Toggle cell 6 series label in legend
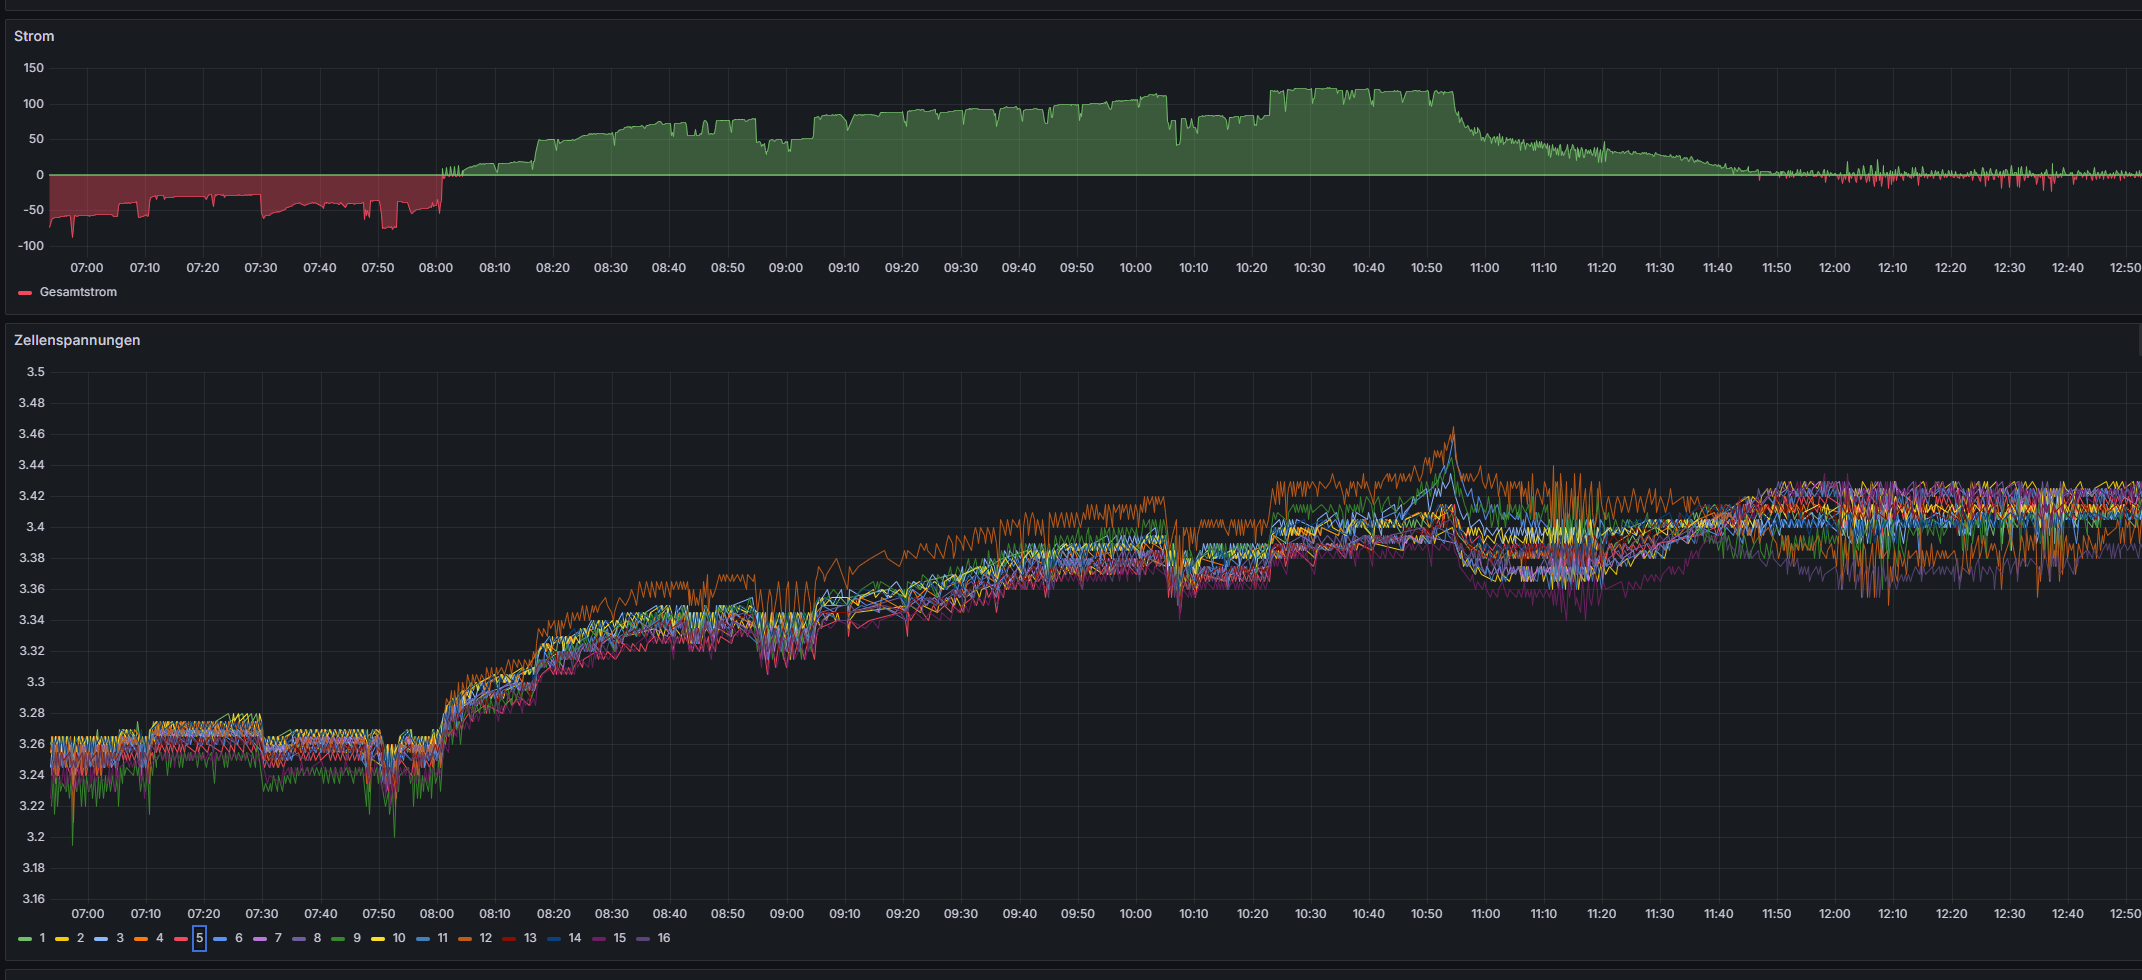Image resolution: width=2142 pixels, height=980 pixels. (238, 938)
